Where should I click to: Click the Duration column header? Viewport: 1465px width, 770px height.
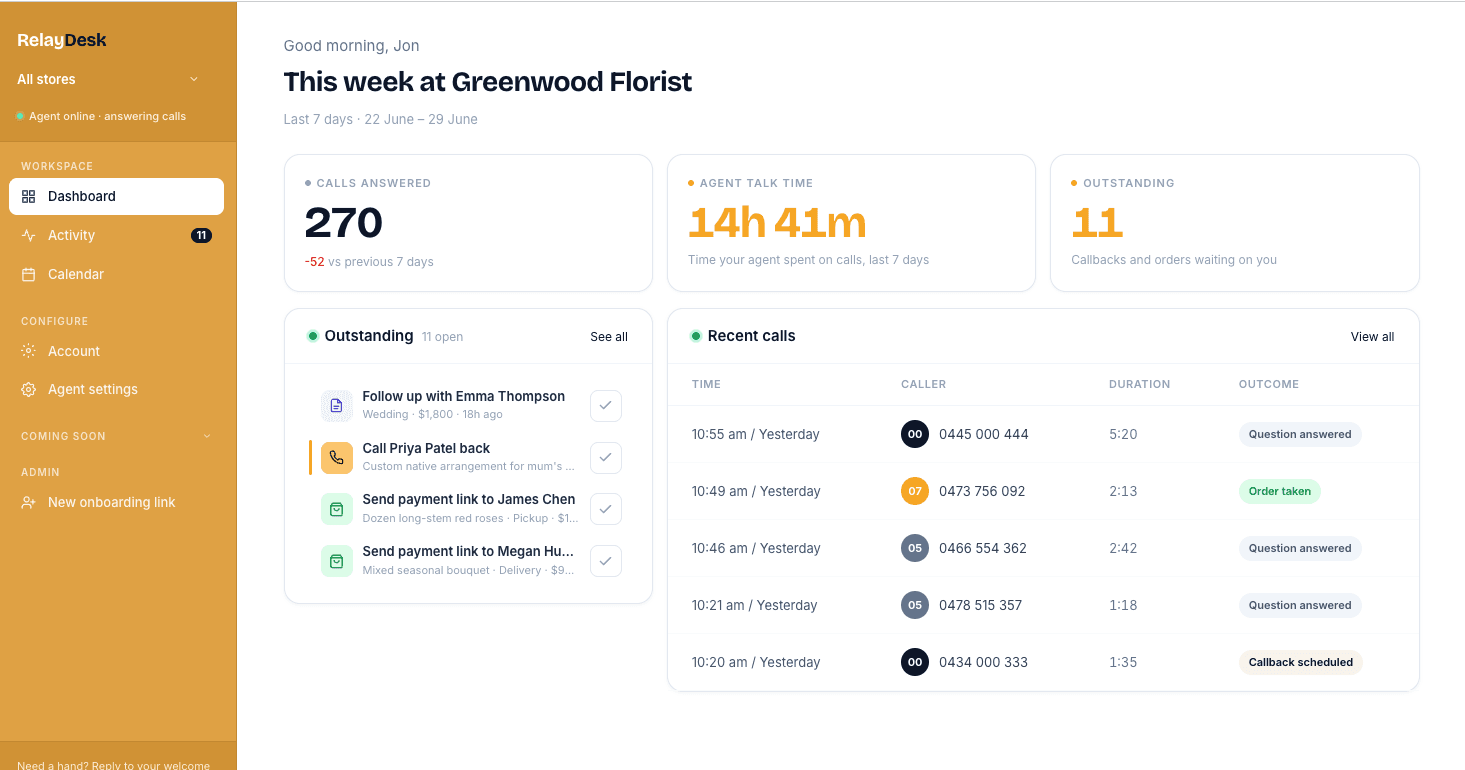click(x=1139, y=384)
